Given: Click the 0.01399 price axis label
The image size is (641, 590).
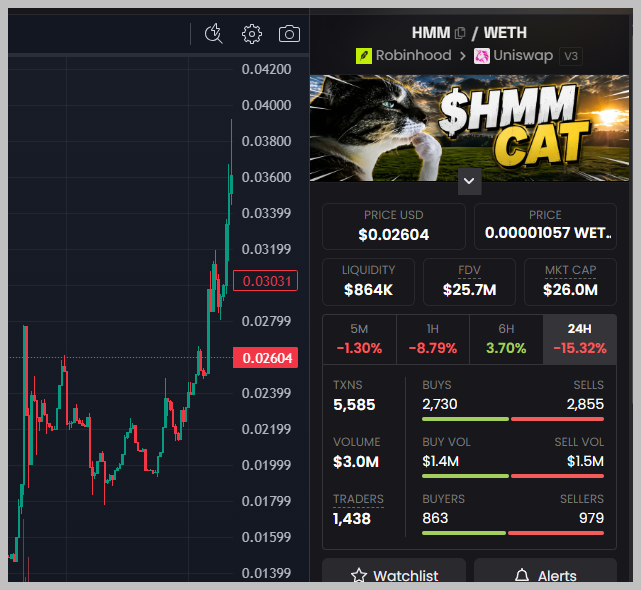Looking at the screenshot, I should click(x=266, y=573).
